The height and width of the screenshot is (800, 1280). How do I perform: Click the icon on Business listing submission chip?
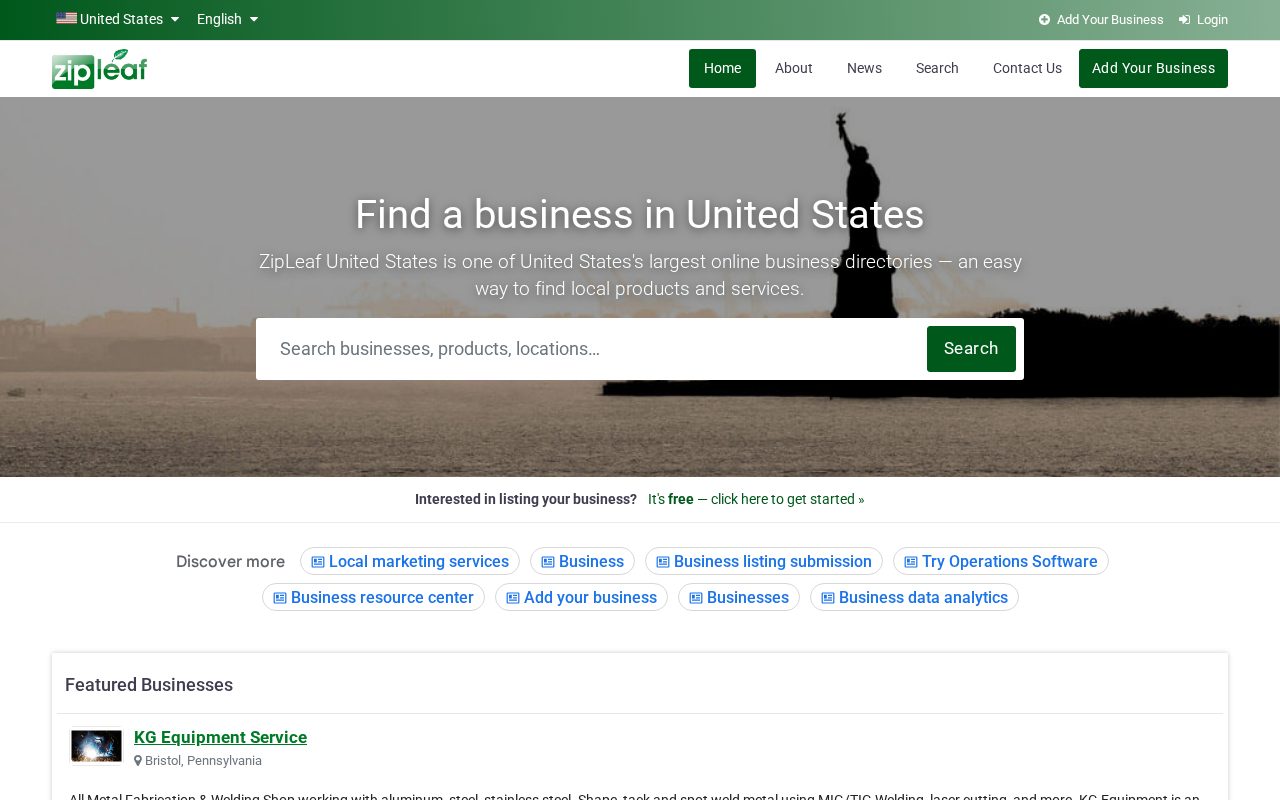click(x=663, y=562)
